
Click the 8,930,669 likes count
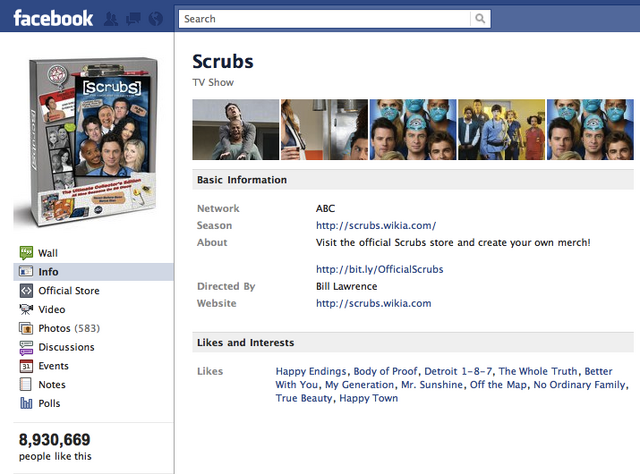point(54,440)
